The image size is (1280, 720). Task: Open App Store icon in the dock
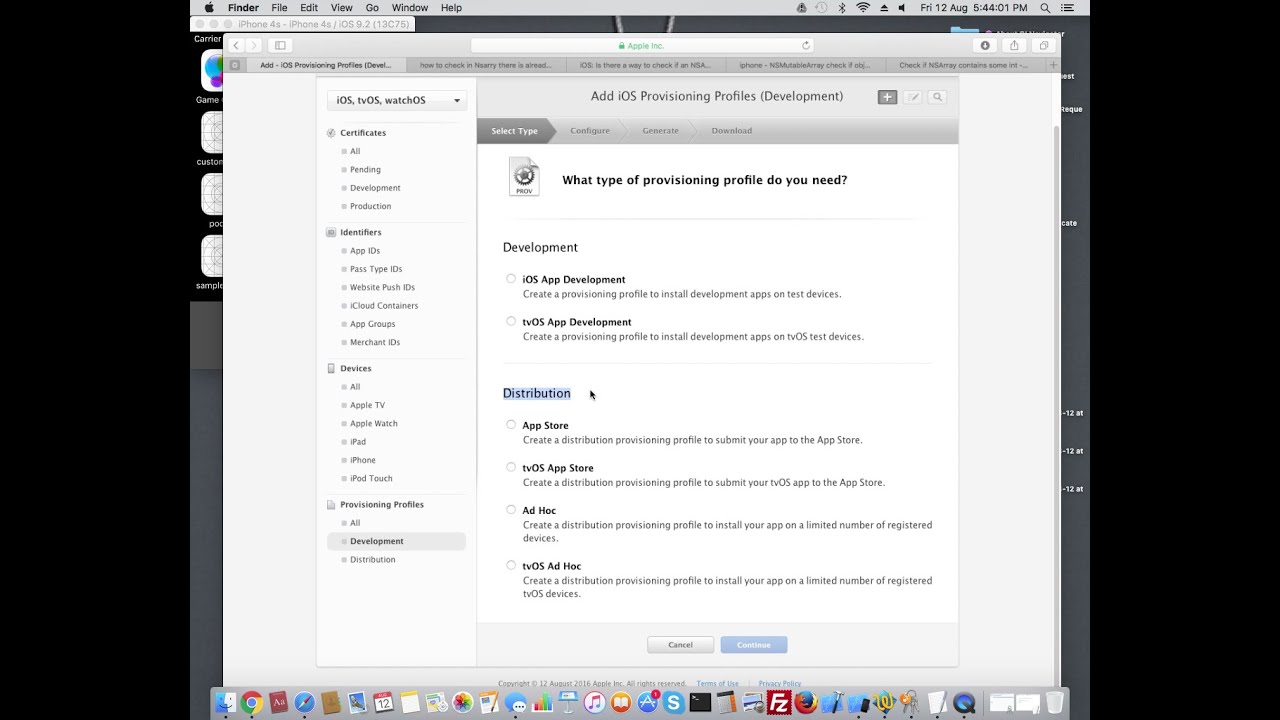(x=647, y=703)
